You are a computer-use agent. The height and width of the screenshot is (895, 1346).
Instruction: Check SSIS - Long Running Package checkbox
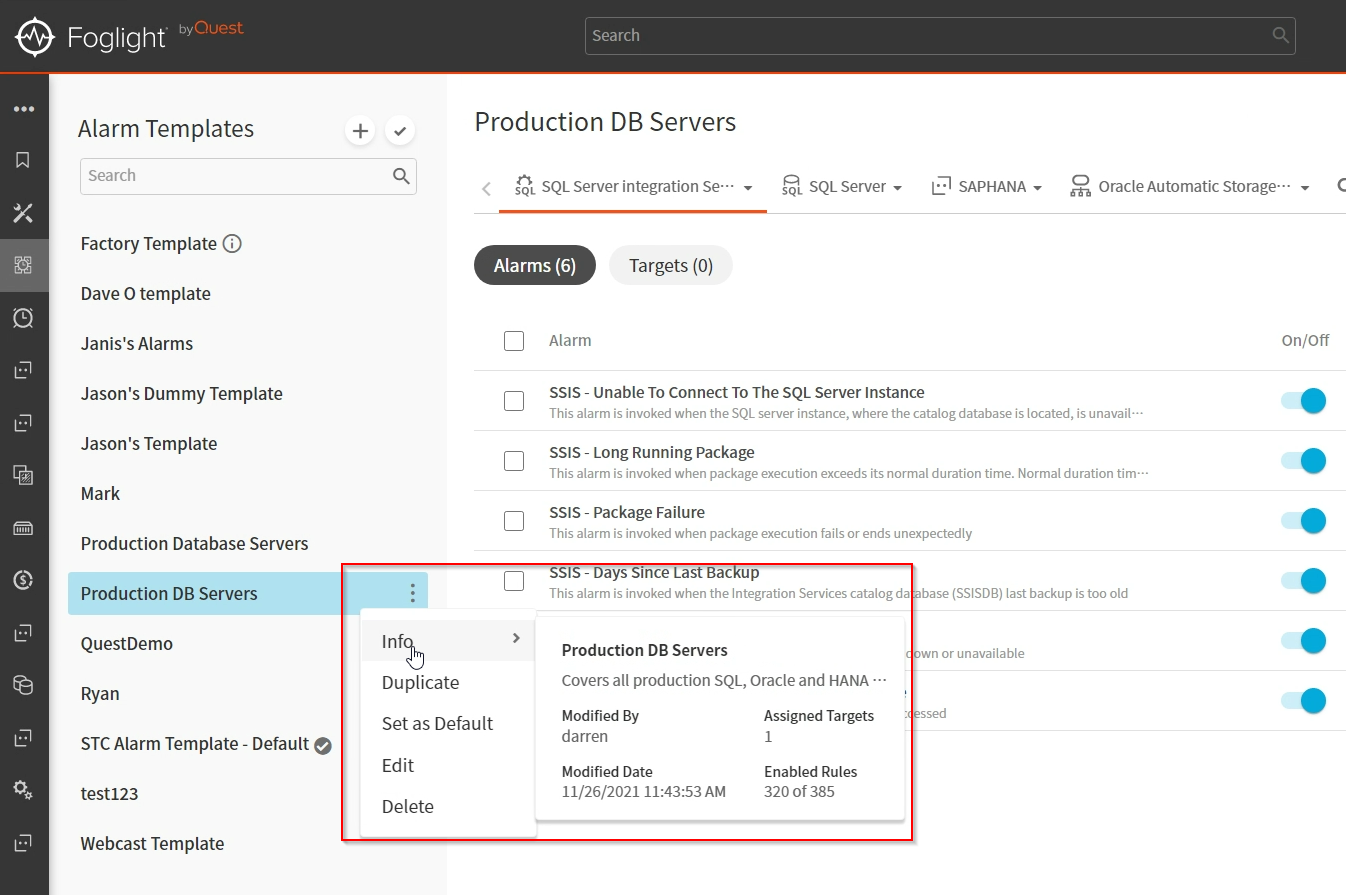coord(514,461)
